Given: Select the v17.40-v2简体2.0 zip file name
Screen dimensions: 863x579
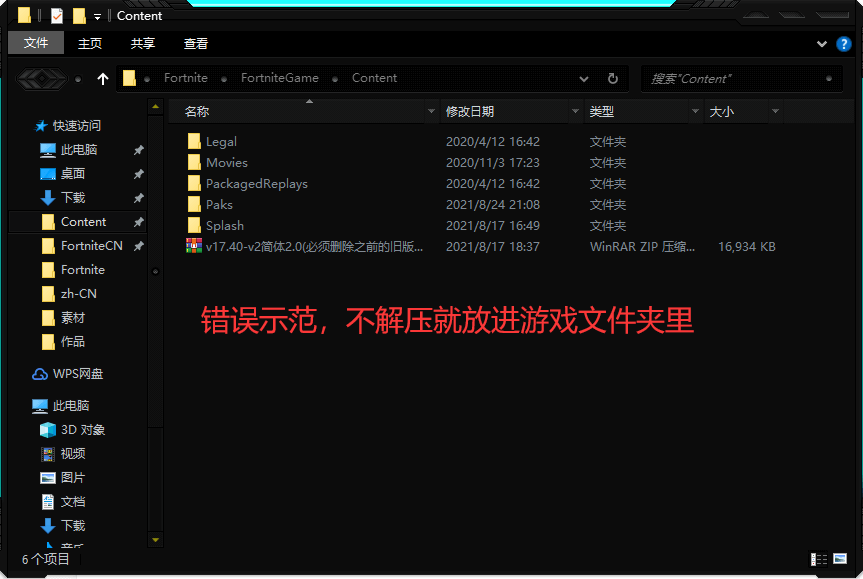Looking at the screenshot, I should (314, 247).
